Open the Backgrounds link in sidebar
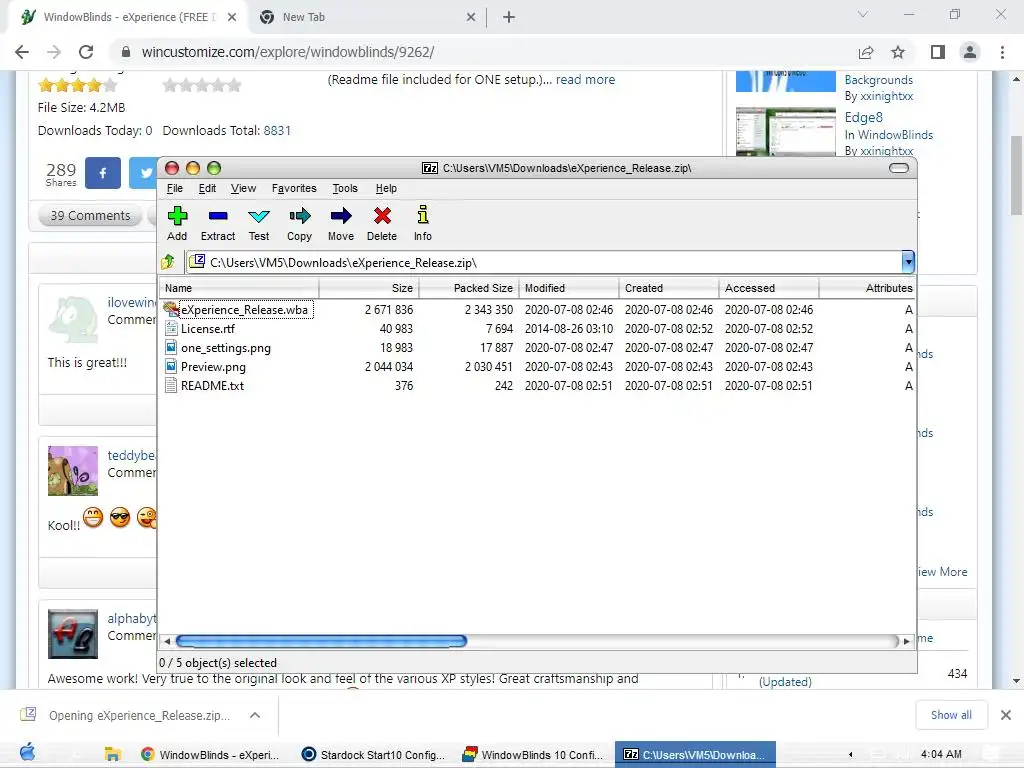1024x768 pixels. [x=878, y=80]
